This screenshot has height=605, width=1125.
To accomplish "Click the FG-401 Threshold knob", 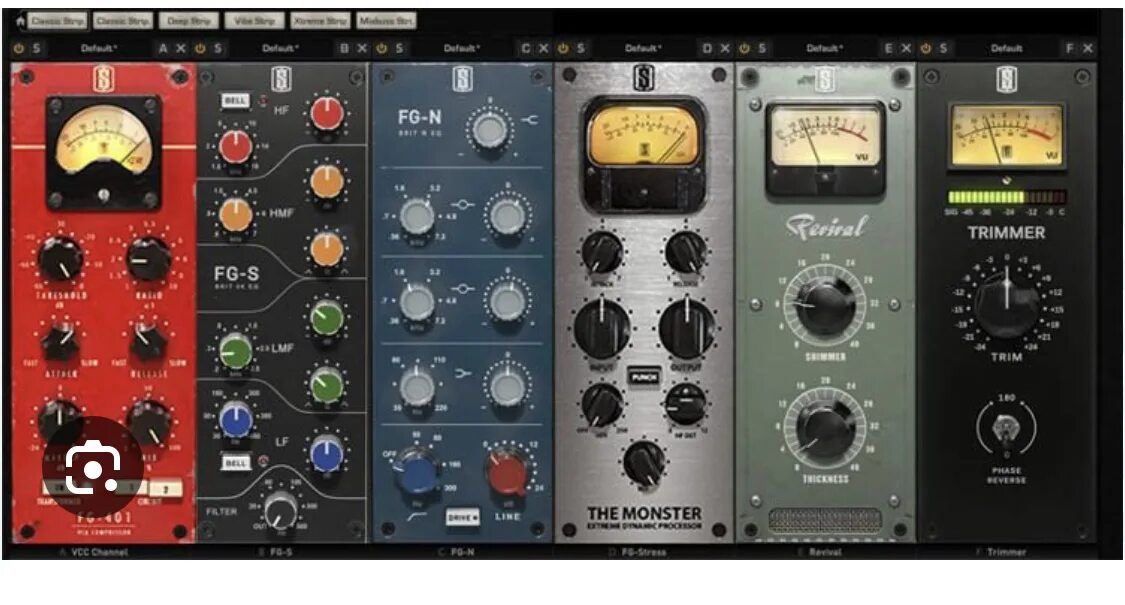I will coord(60,260).
